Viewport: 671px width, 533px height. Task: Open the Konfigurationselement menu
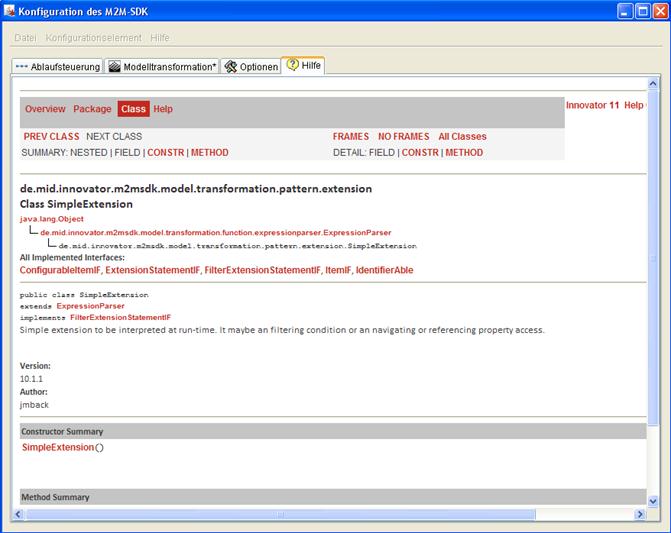pos(93,38)
